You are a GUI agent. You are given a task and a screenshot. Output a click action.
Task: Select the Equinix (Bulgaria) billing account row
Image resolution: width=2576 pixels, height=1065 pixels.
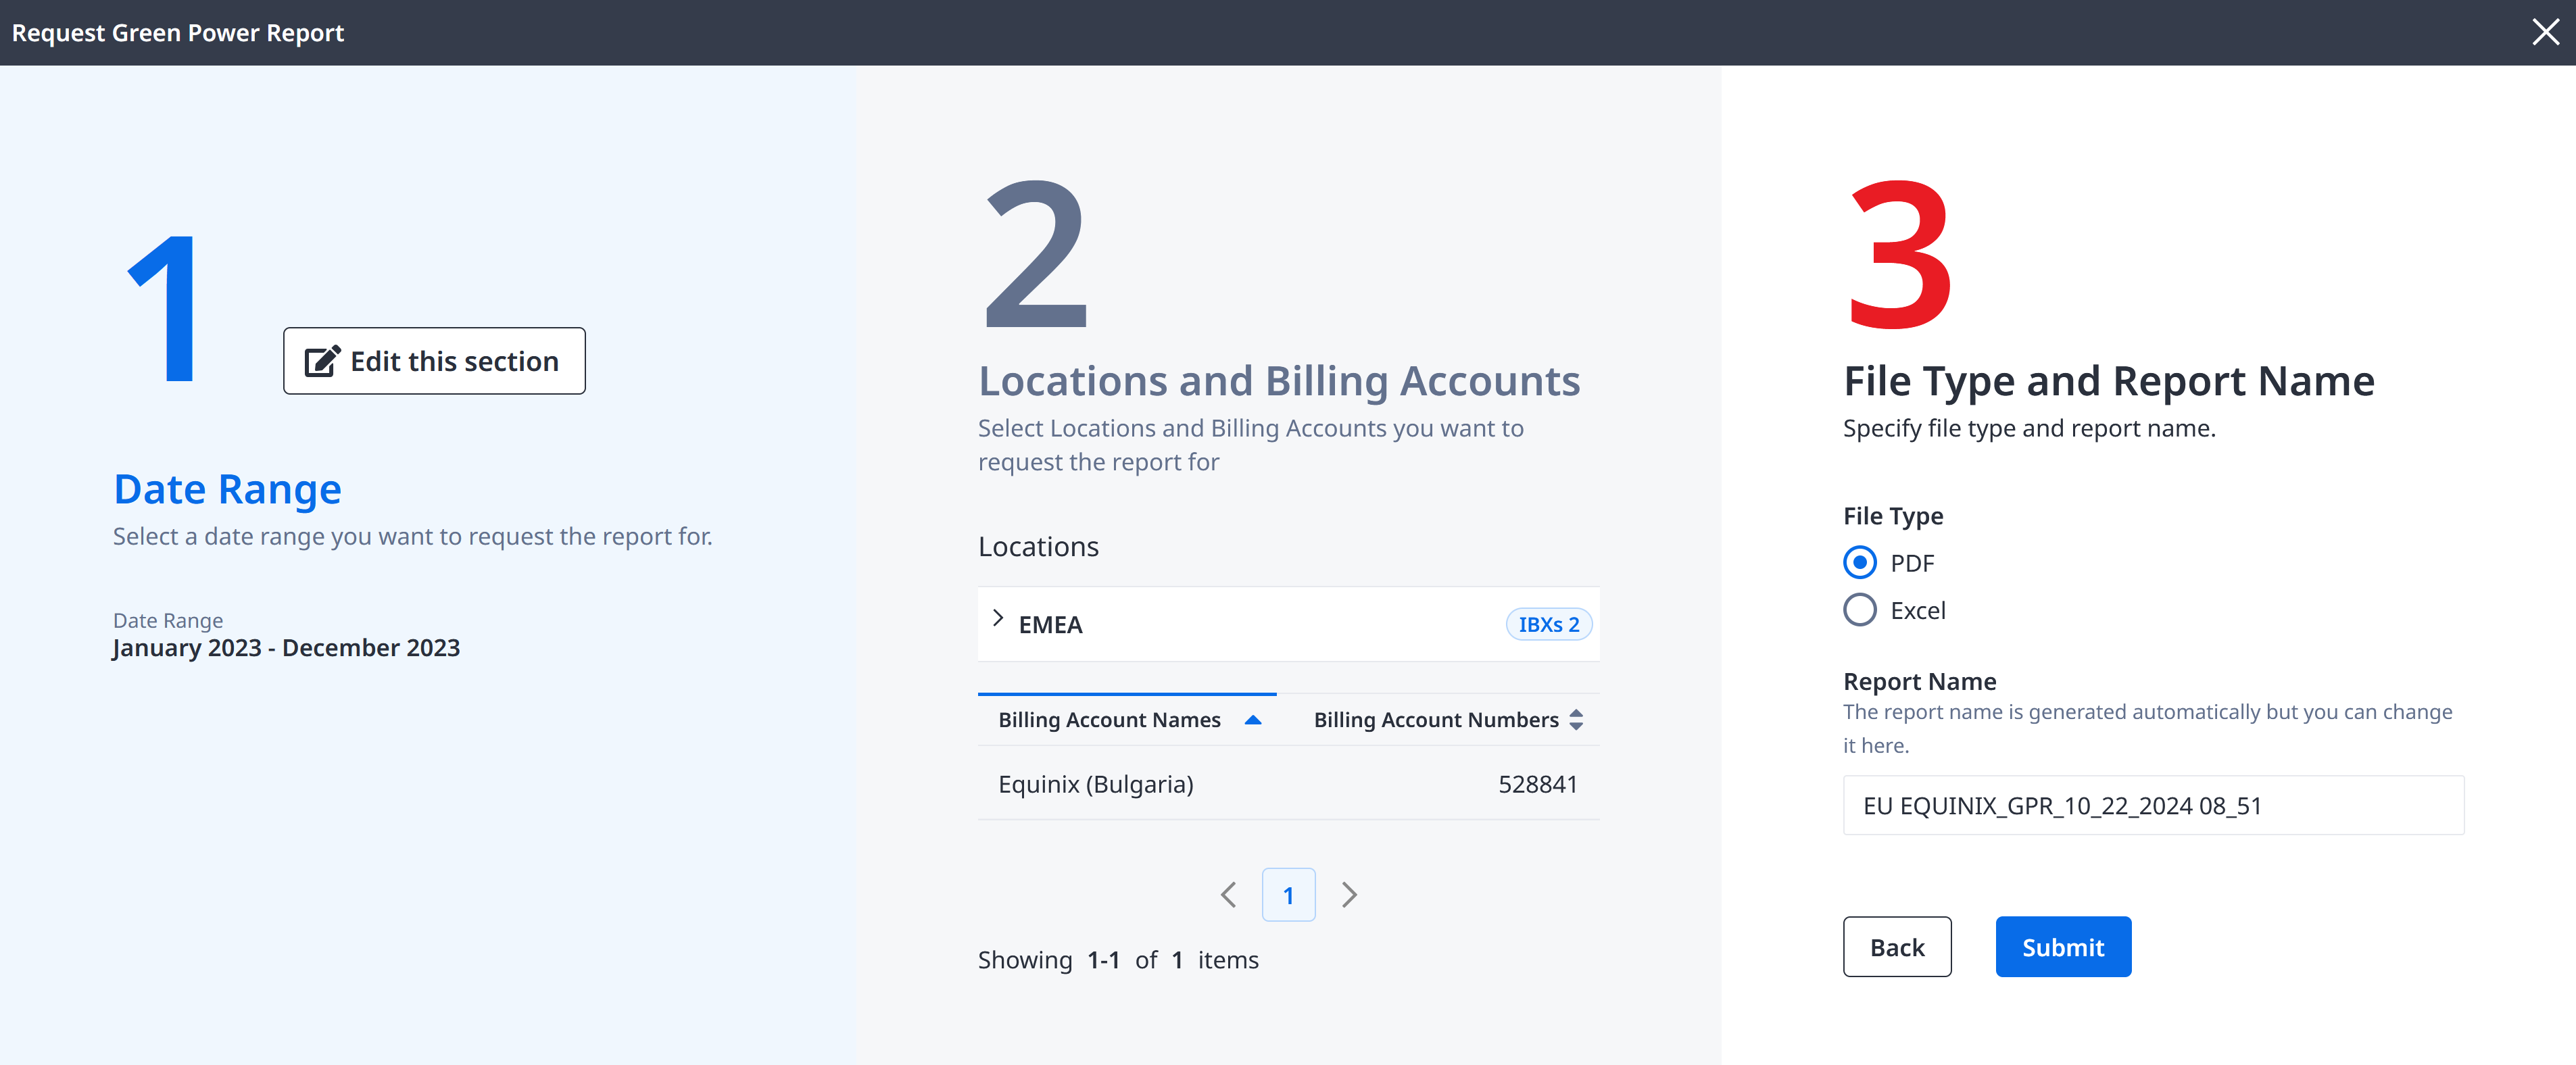(x=1288, y=784)
